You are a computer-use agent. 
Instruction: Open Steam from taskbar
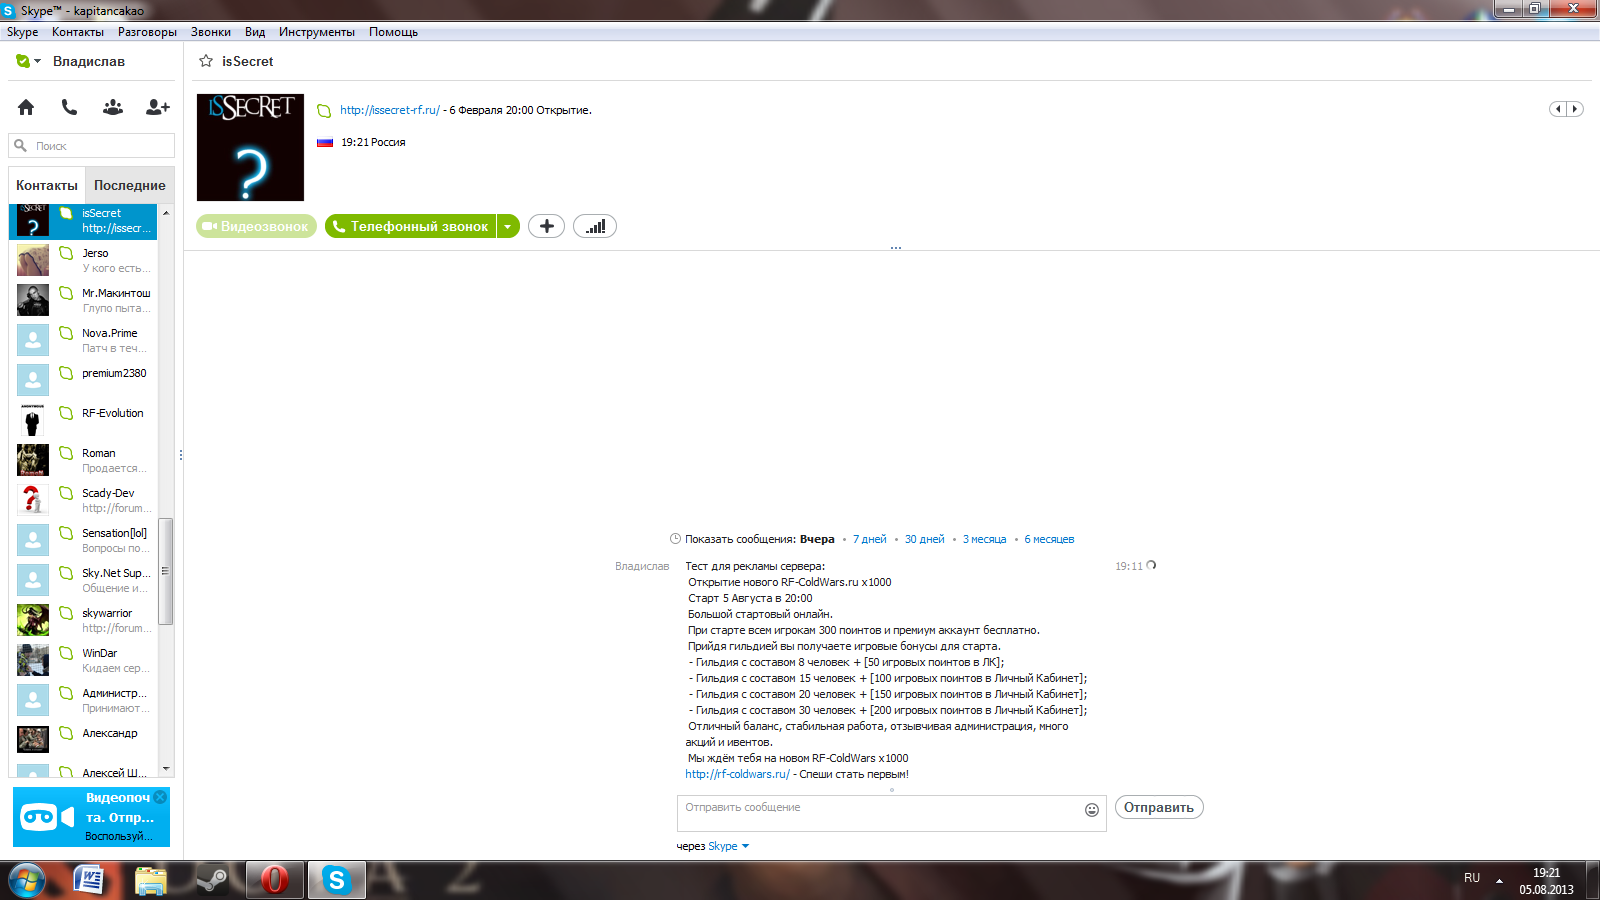(x=211, y=880)
